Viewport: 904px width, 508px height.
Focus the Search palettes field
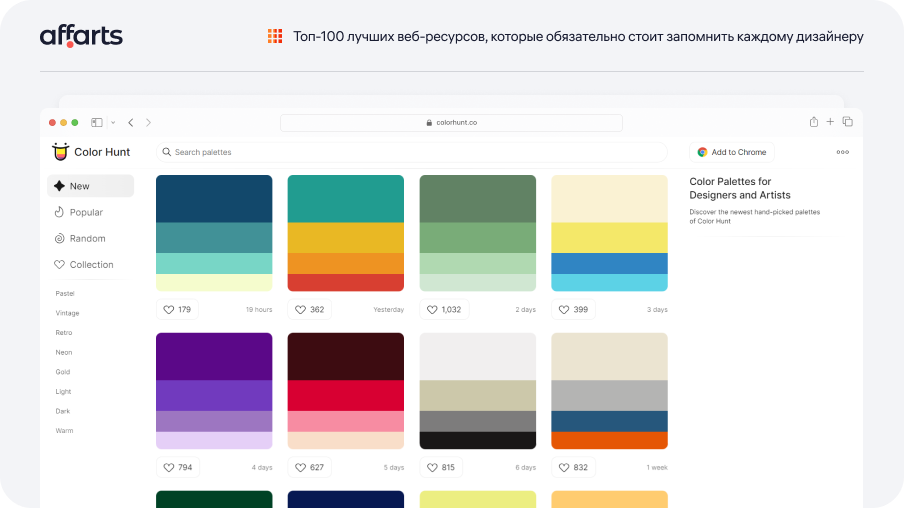tap(412, 152)
